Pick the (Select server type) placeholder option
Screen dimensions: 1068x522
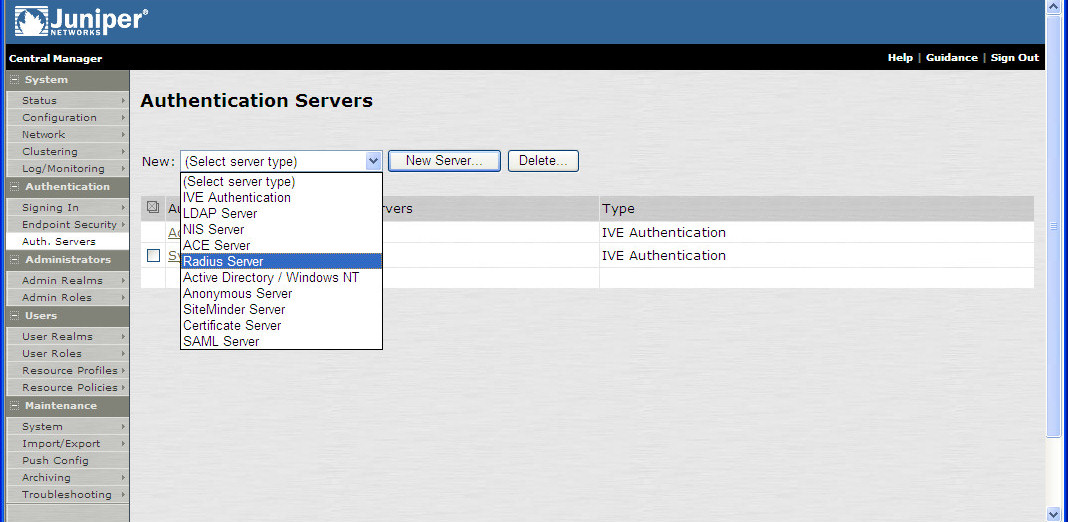[x=281, y=182]
